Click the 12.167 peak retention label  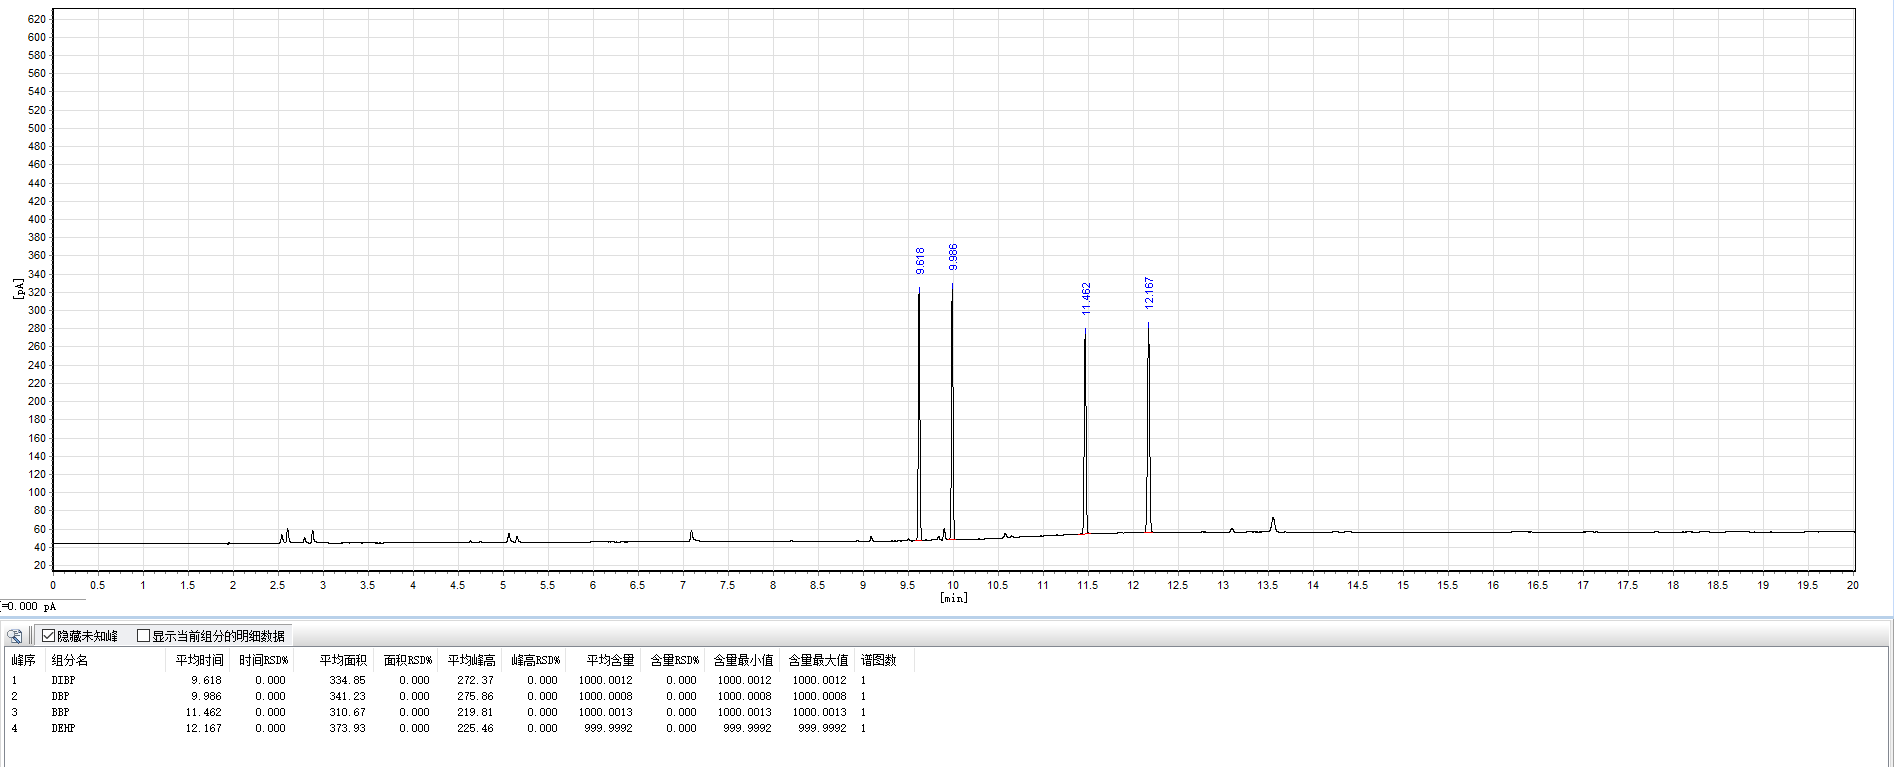point(1149,293)
